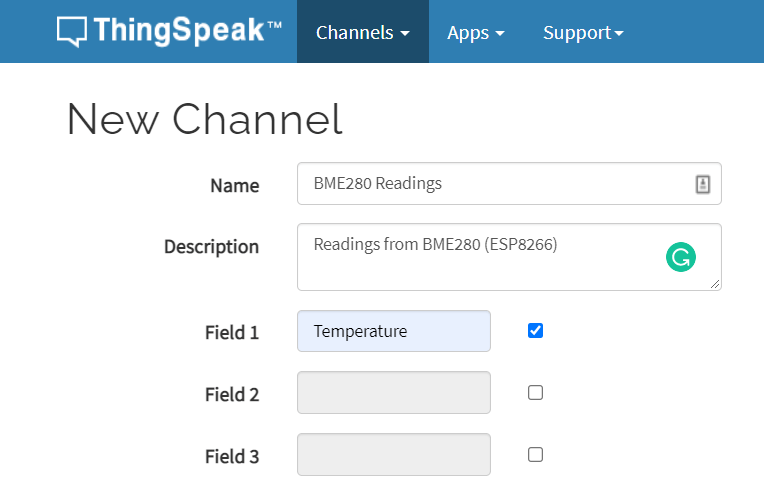Viewport: 764px width, 490px height.
Task: Click the Description label
Action: tap(211, 247)
